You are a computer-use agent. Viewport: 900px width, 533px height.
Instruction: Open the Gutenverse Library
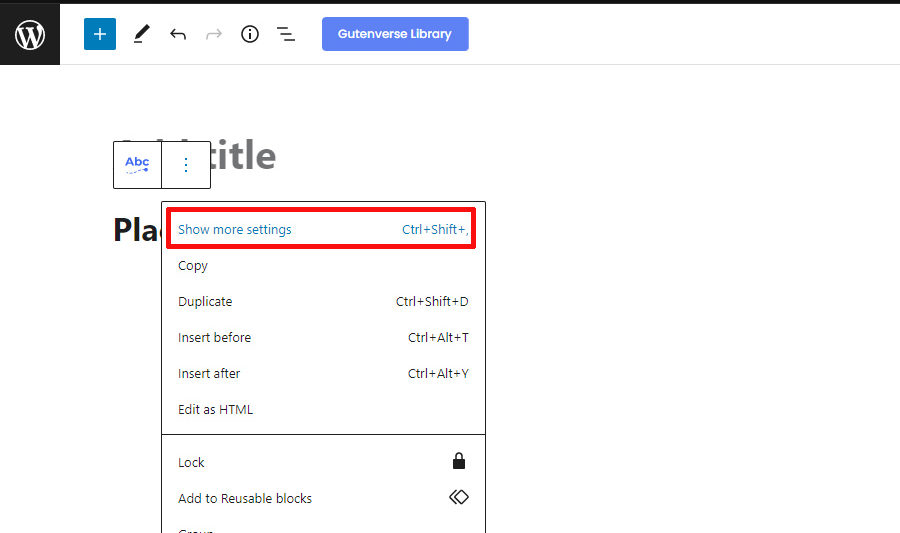tap(395, 34)
